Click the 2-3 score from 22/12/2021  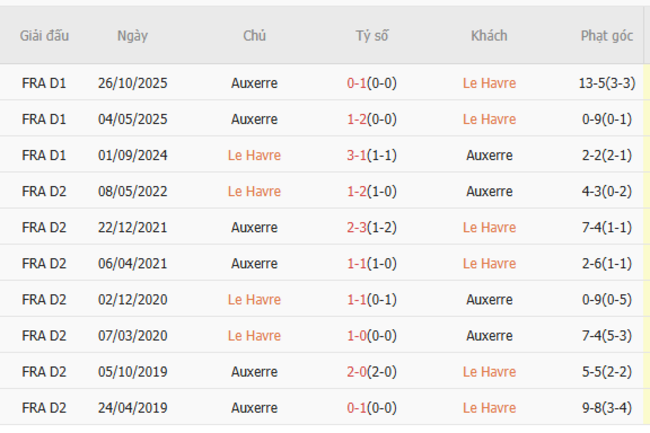pyautogui.click(x=357, y=227)
